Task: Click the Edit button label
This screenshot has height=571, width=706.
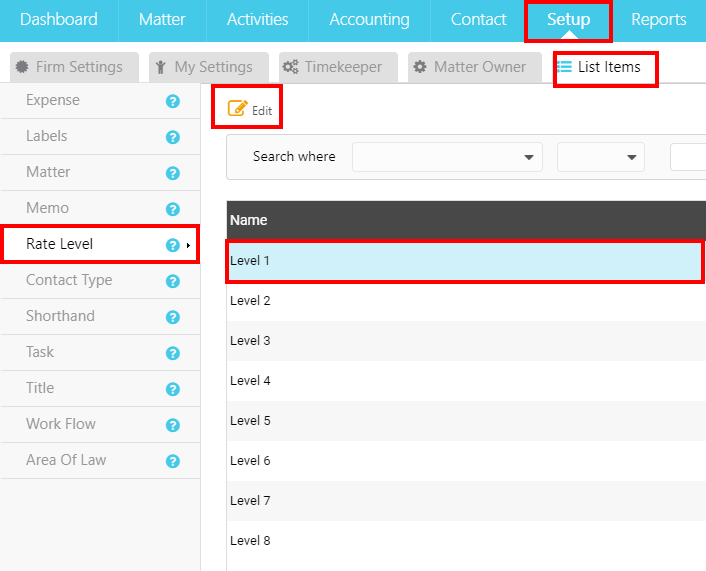Action: coord(262,111)
